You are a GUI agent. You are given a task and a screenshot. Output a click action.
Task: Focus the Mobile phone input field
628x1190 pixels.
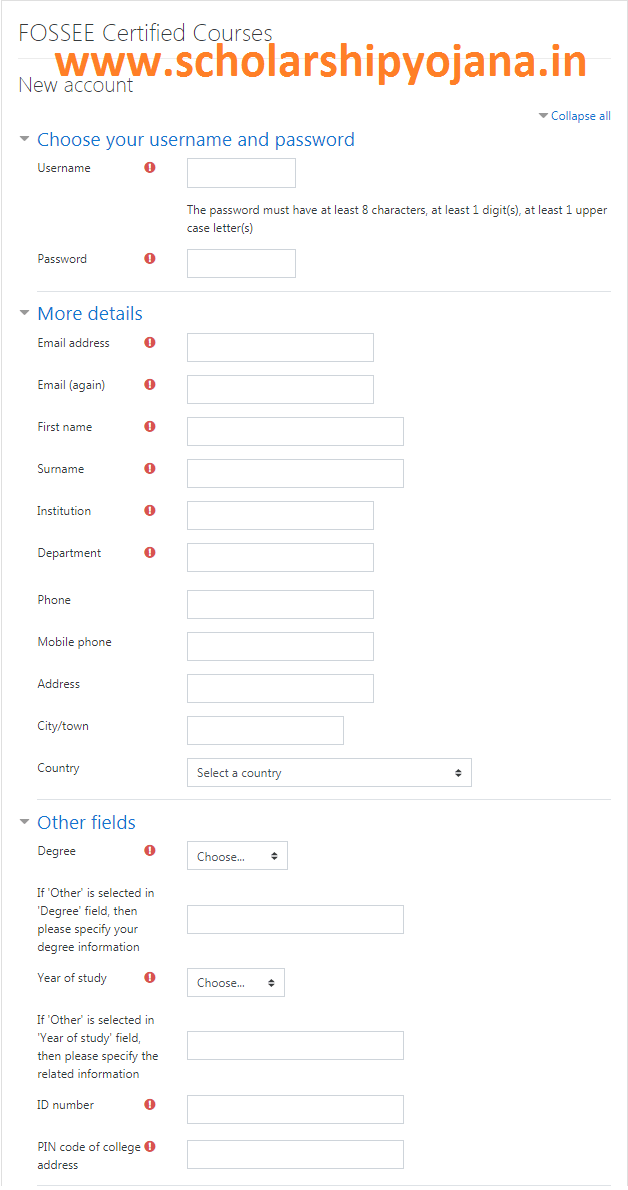coord(280,647)
